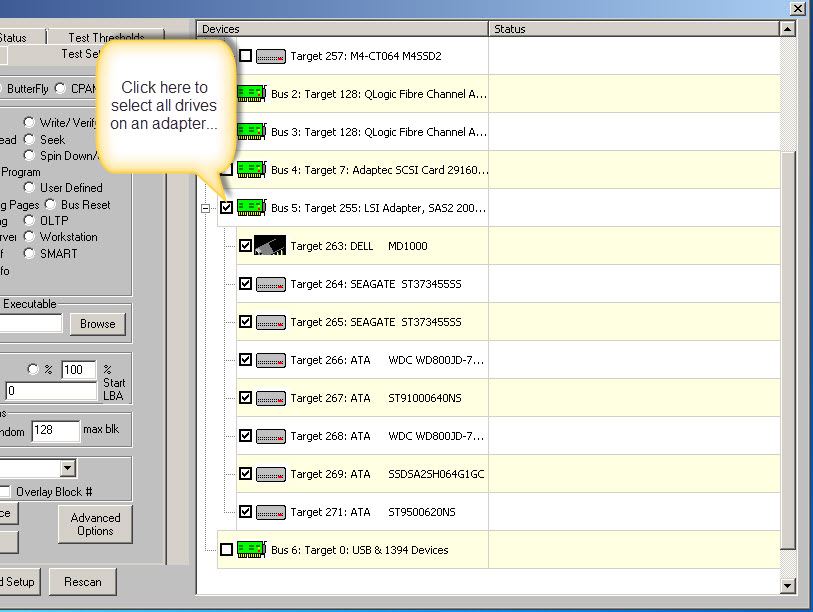Select the percent radio button beside 100
This screenshot has width=813, height=612.
coord(33,369)
